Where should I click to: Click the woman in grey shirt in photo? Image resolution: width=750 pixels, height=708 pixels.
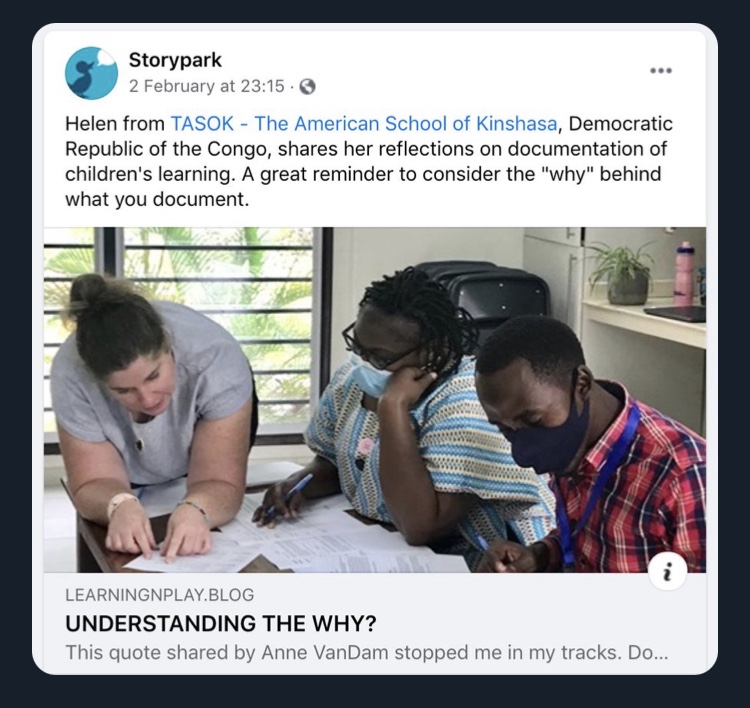pyautogui.click(x=151, y=411)
